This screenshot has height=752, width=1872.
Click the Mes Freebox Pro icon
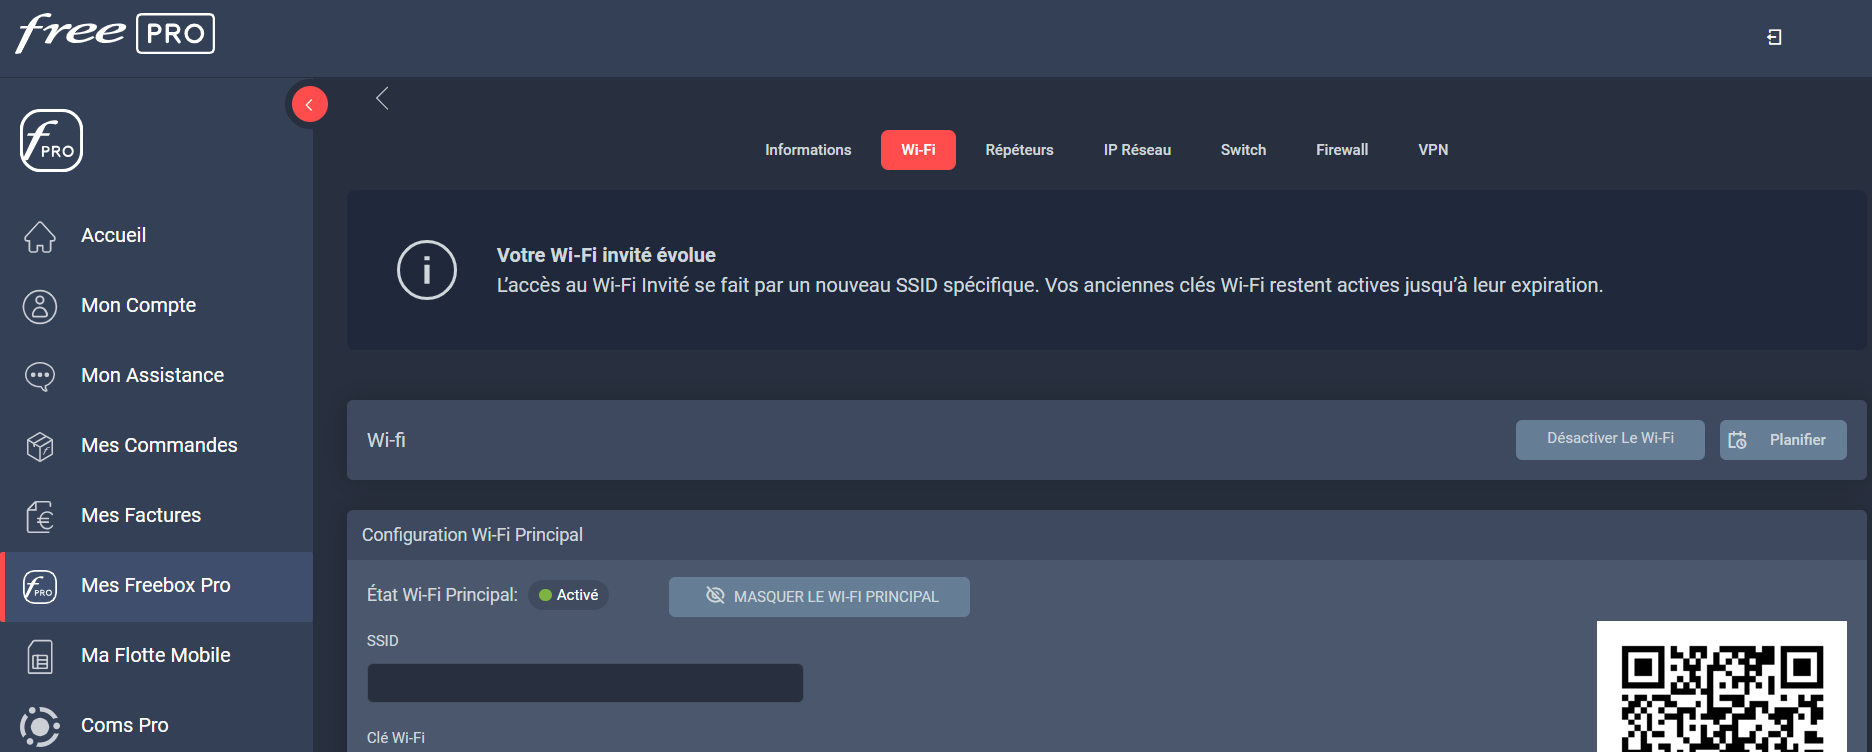[x=40, y=586]
